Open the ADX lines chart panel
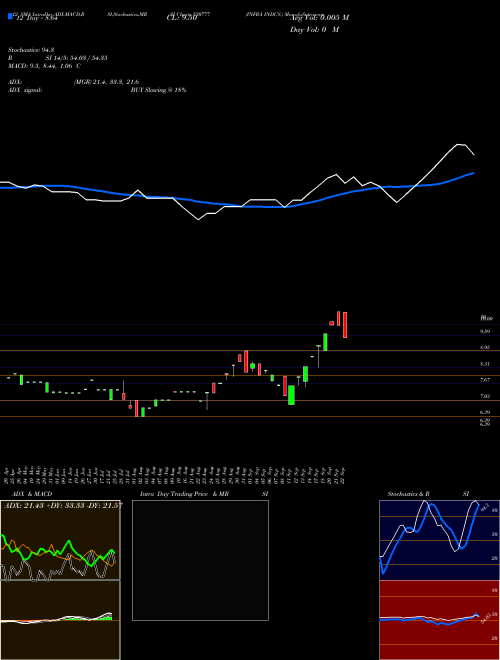 click(x=60, y=540)
